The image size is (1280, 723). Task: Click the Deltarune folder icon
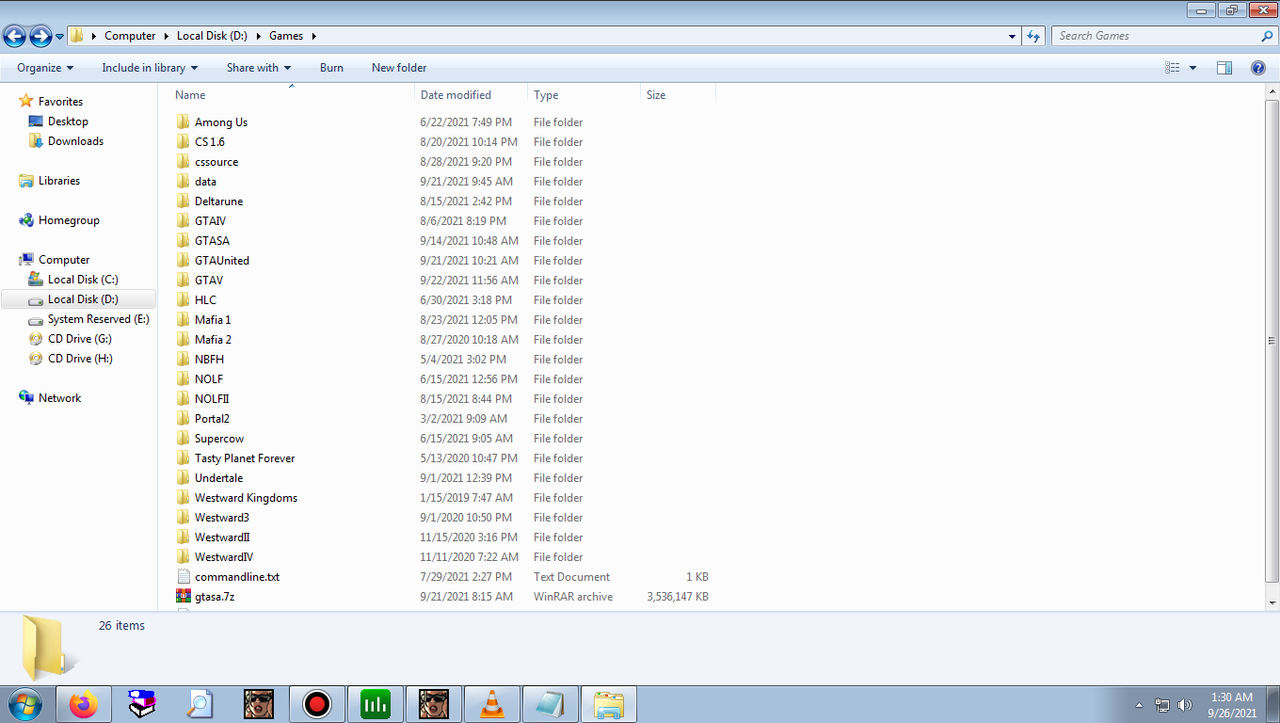pyautogui.click(x=183, y=201)
